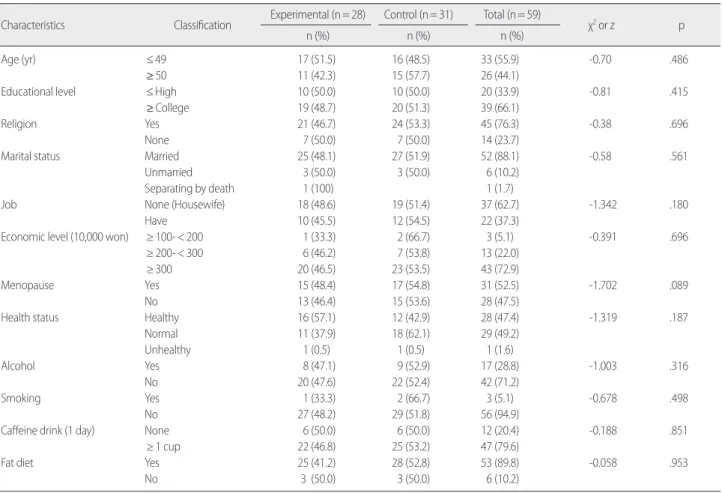
Task: Click 'Caffeine drink (1 day)' label
Action: click(x=47, y=430)
